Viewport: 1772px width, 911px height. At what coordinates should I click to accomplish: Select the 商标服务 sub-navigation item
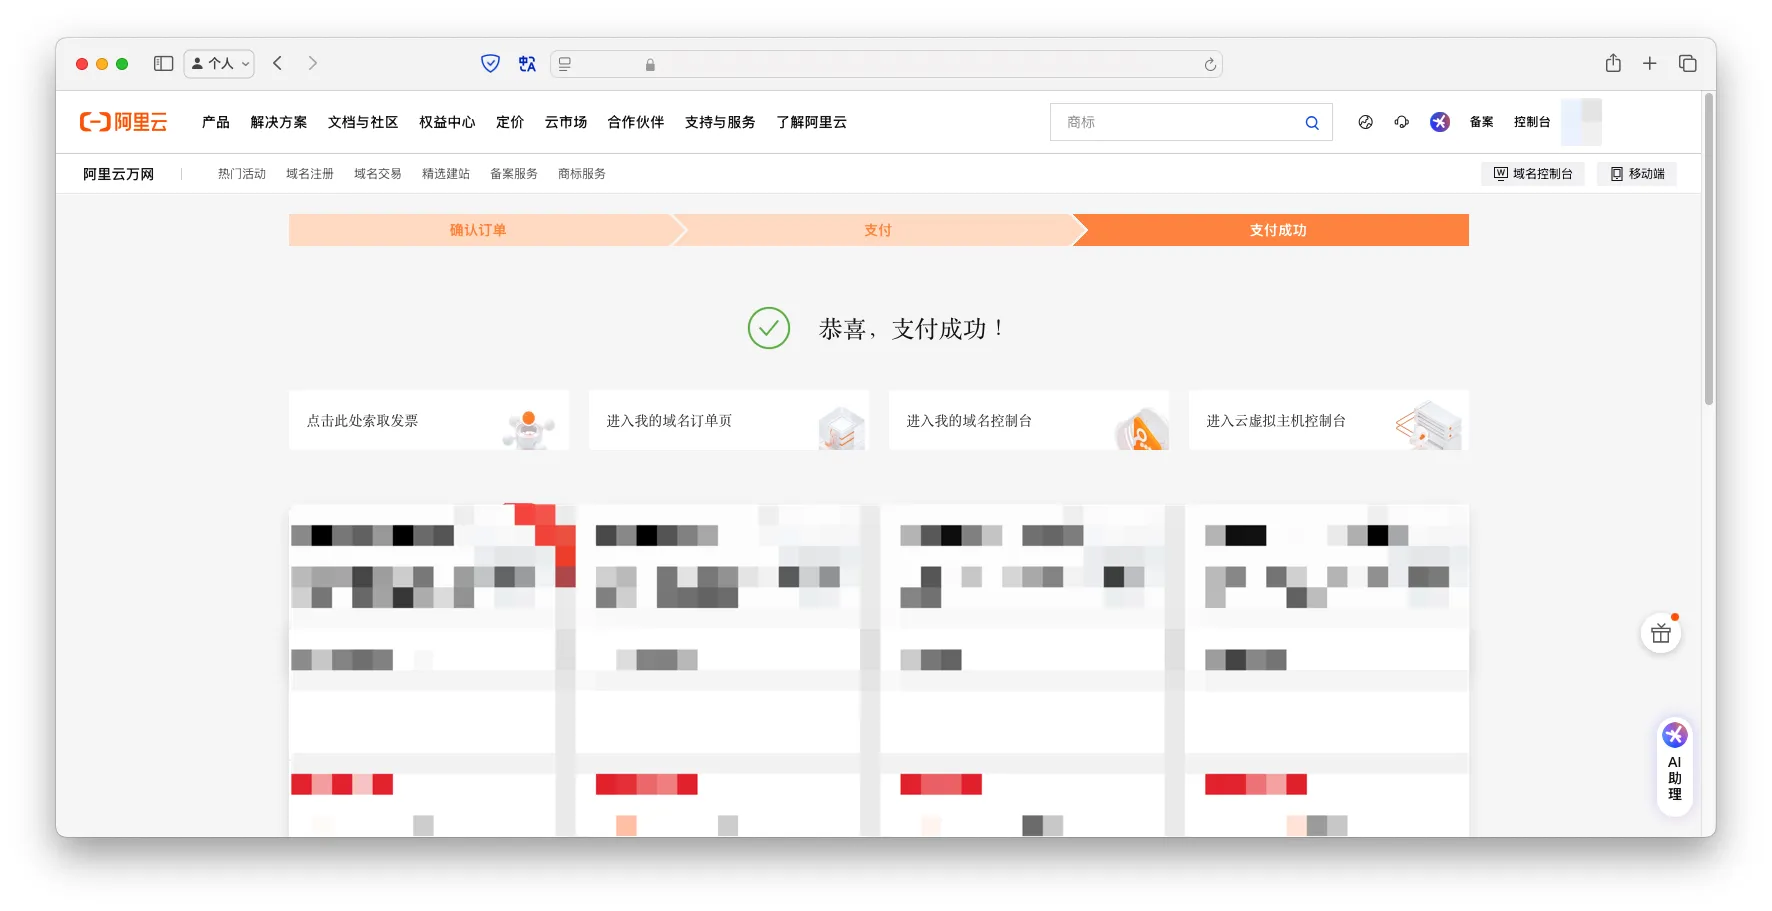(x=581, y=174)
